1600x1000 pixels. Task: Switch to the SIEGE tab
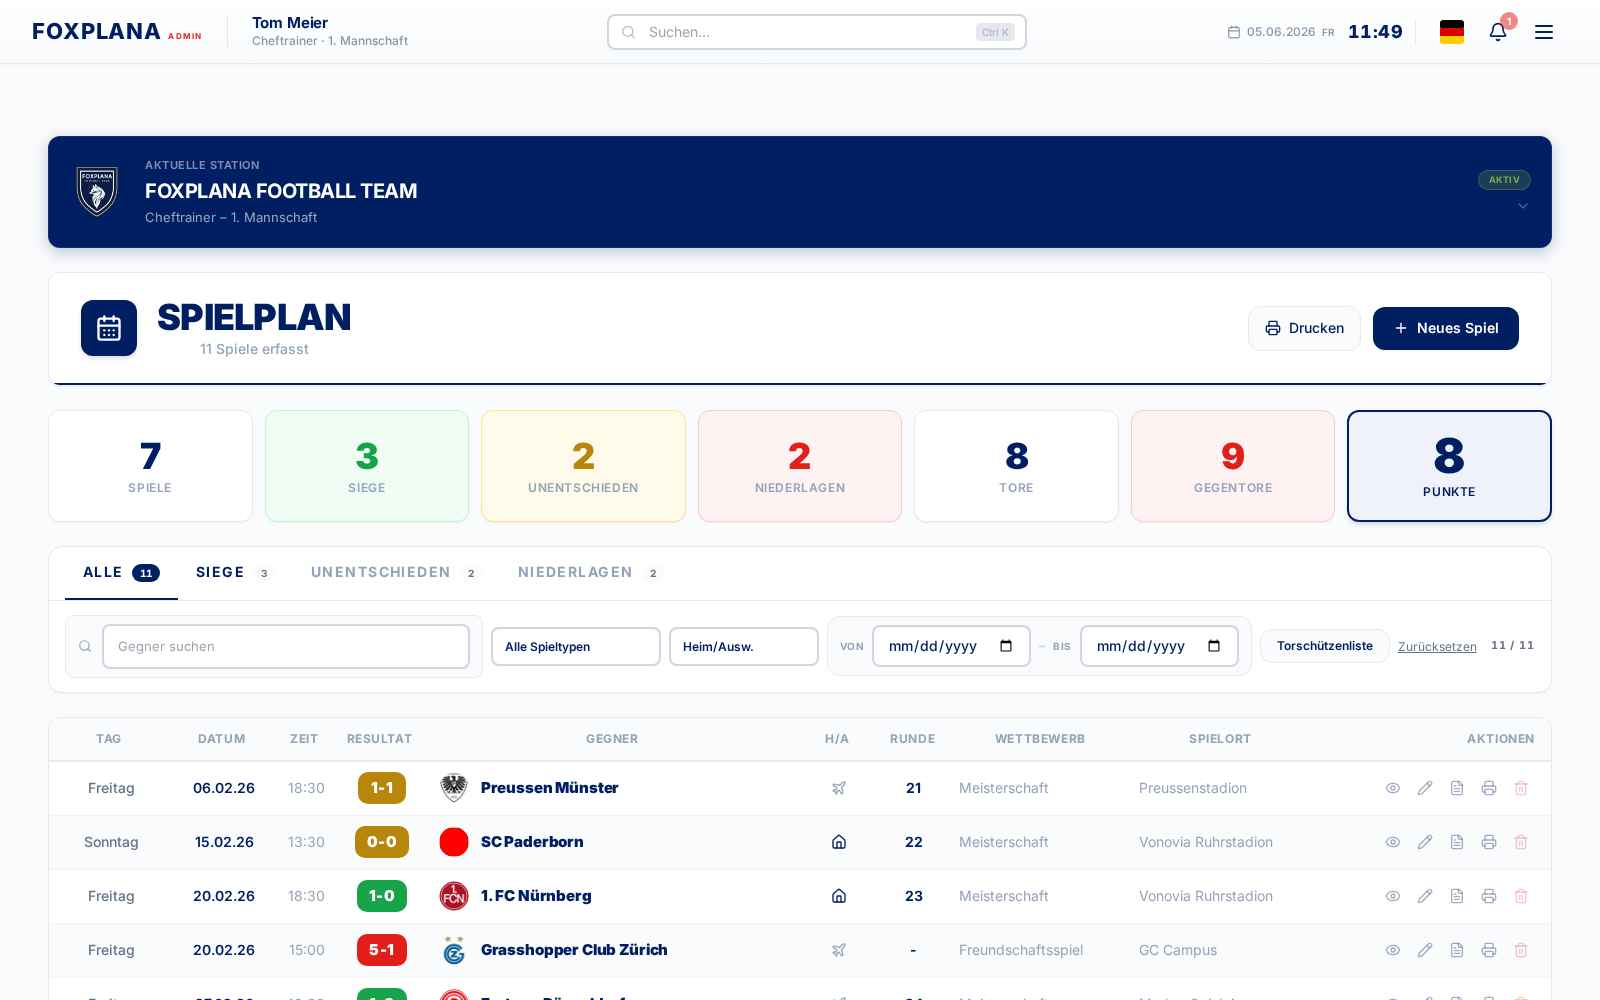point(233,573)
